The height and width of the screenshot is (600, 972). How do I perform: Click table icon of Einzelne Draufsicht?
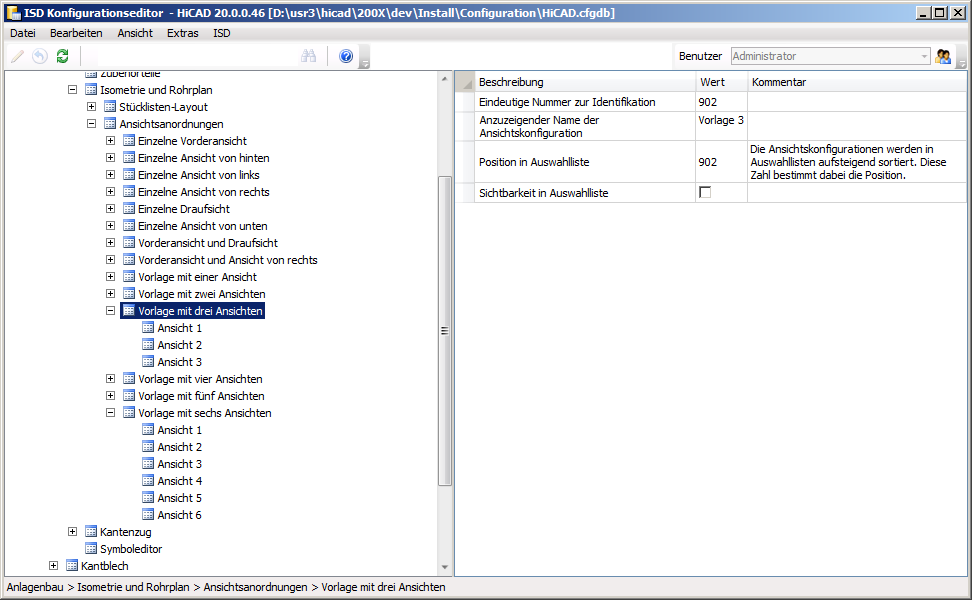point(129,209)
